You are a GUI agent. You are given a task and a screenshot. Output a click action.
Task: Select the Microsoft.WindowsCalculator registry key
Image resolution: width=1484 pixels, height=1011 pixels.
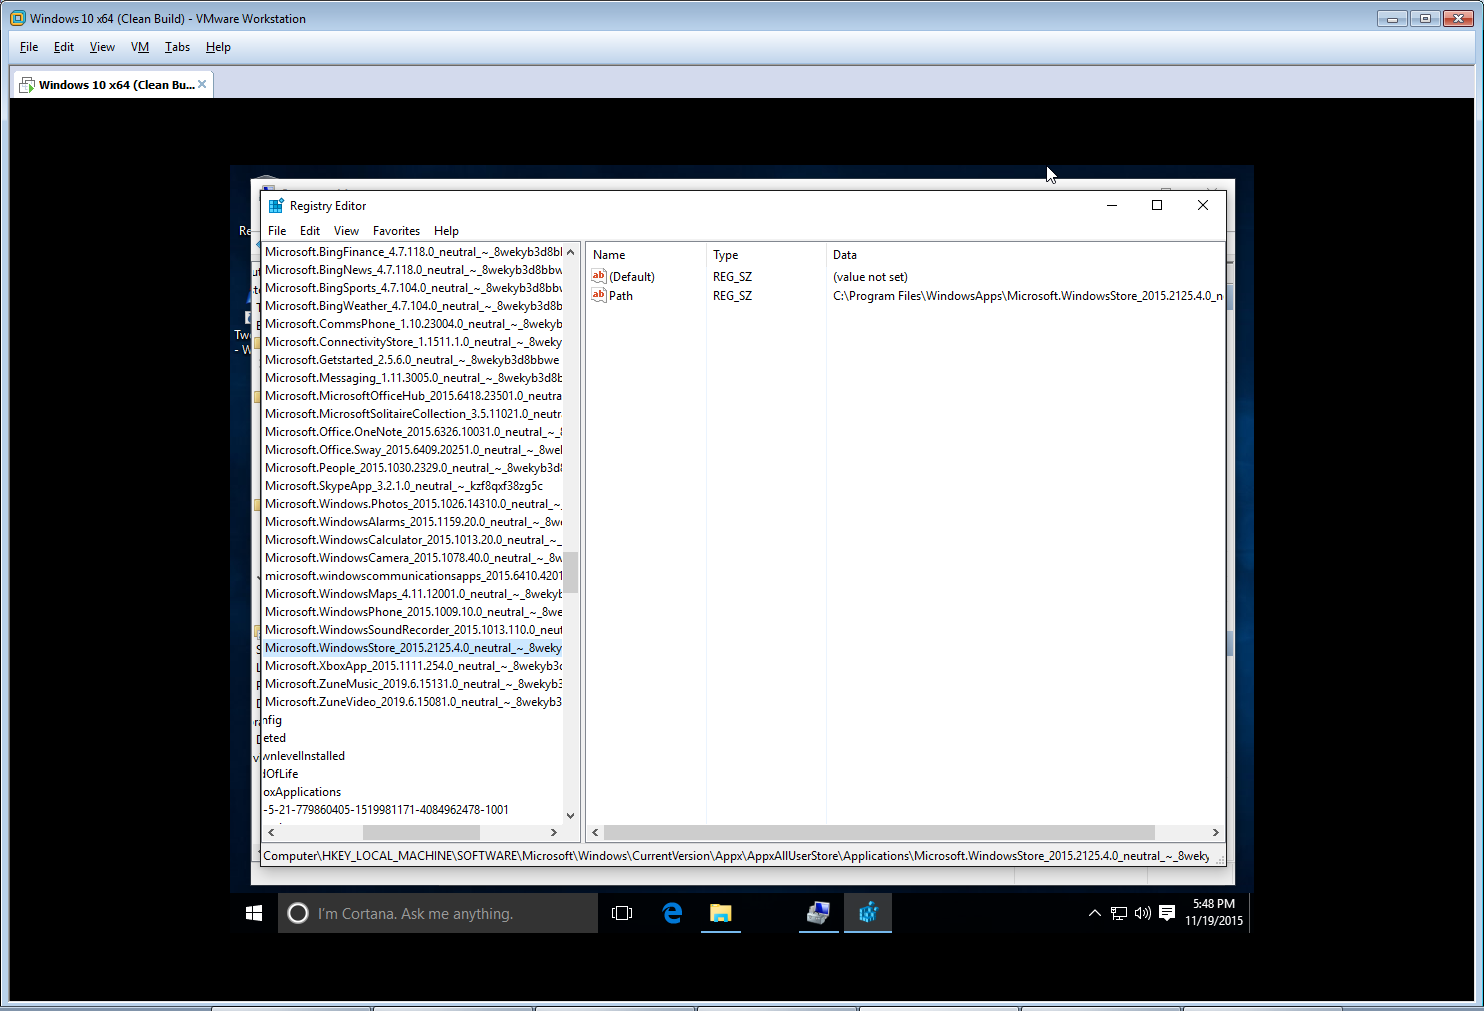tap(412, 540)
